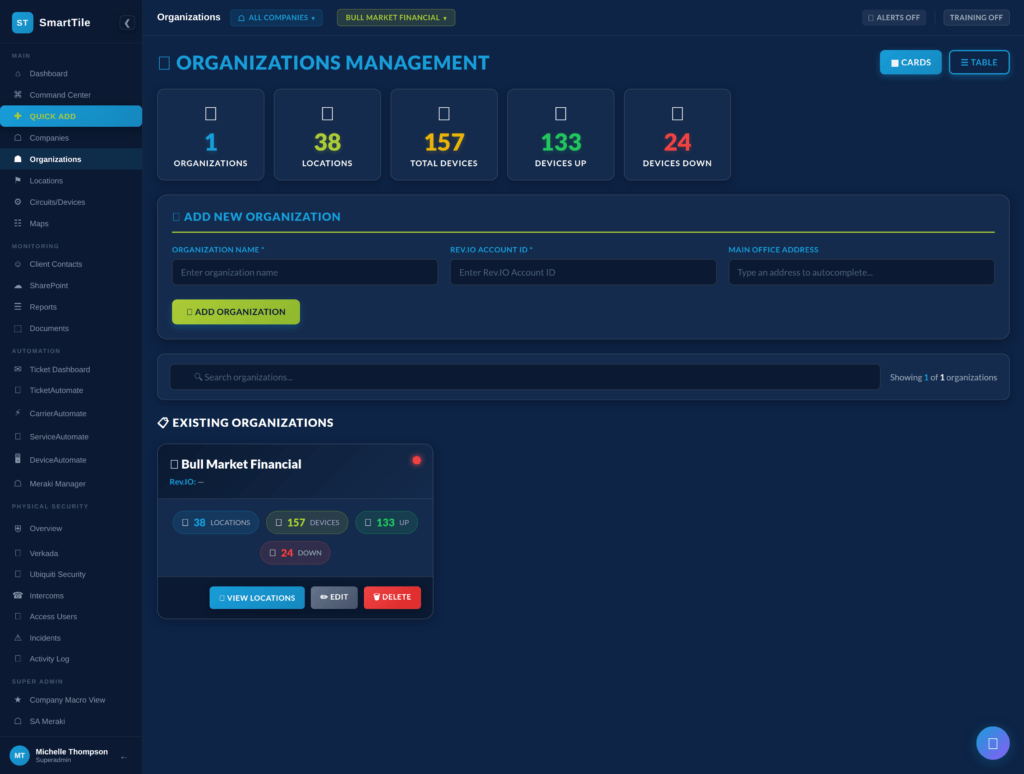Open the BULL MARKET FINANCIAL dropdown

coord(396,18)
